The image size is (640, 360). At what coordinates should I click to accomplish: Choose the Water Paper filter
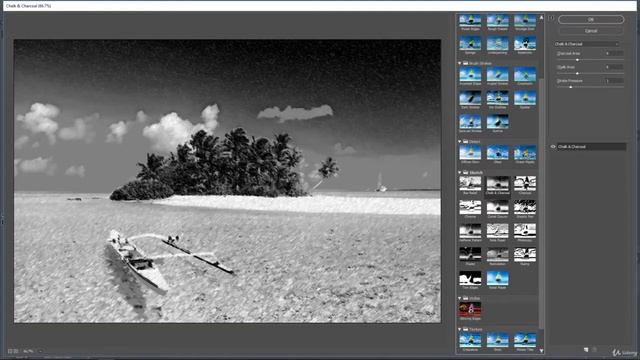click(x=498, y=278)
